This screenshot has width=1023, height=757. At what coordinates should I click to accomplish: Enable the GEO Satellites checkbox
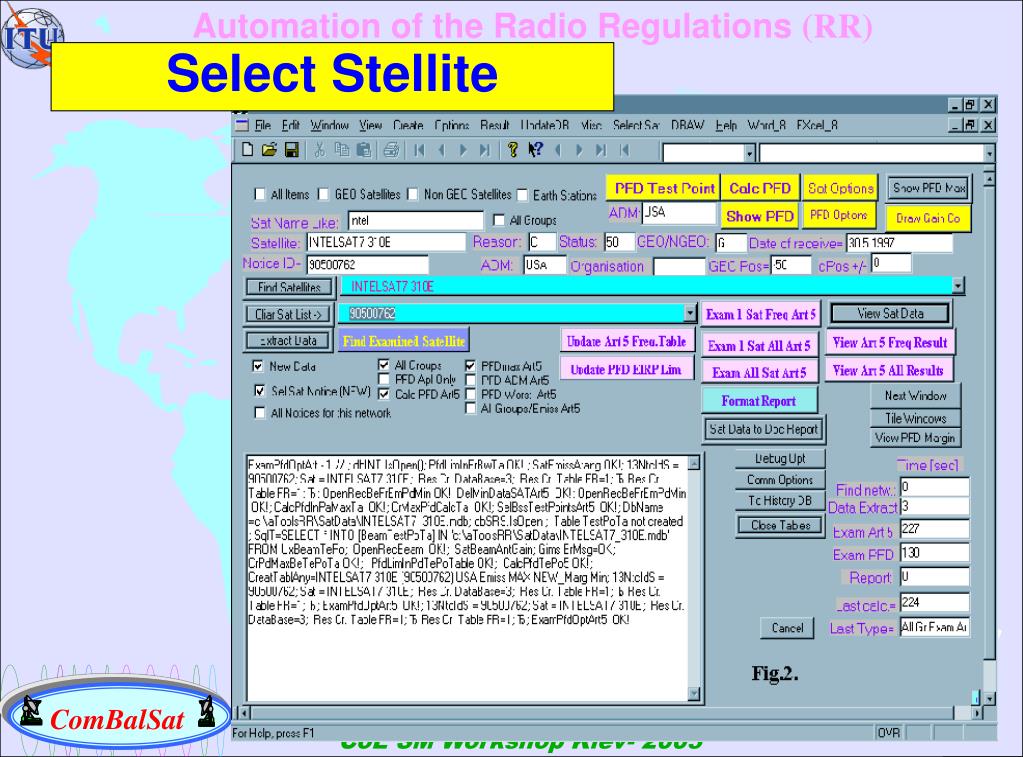[x=323, y=194]
